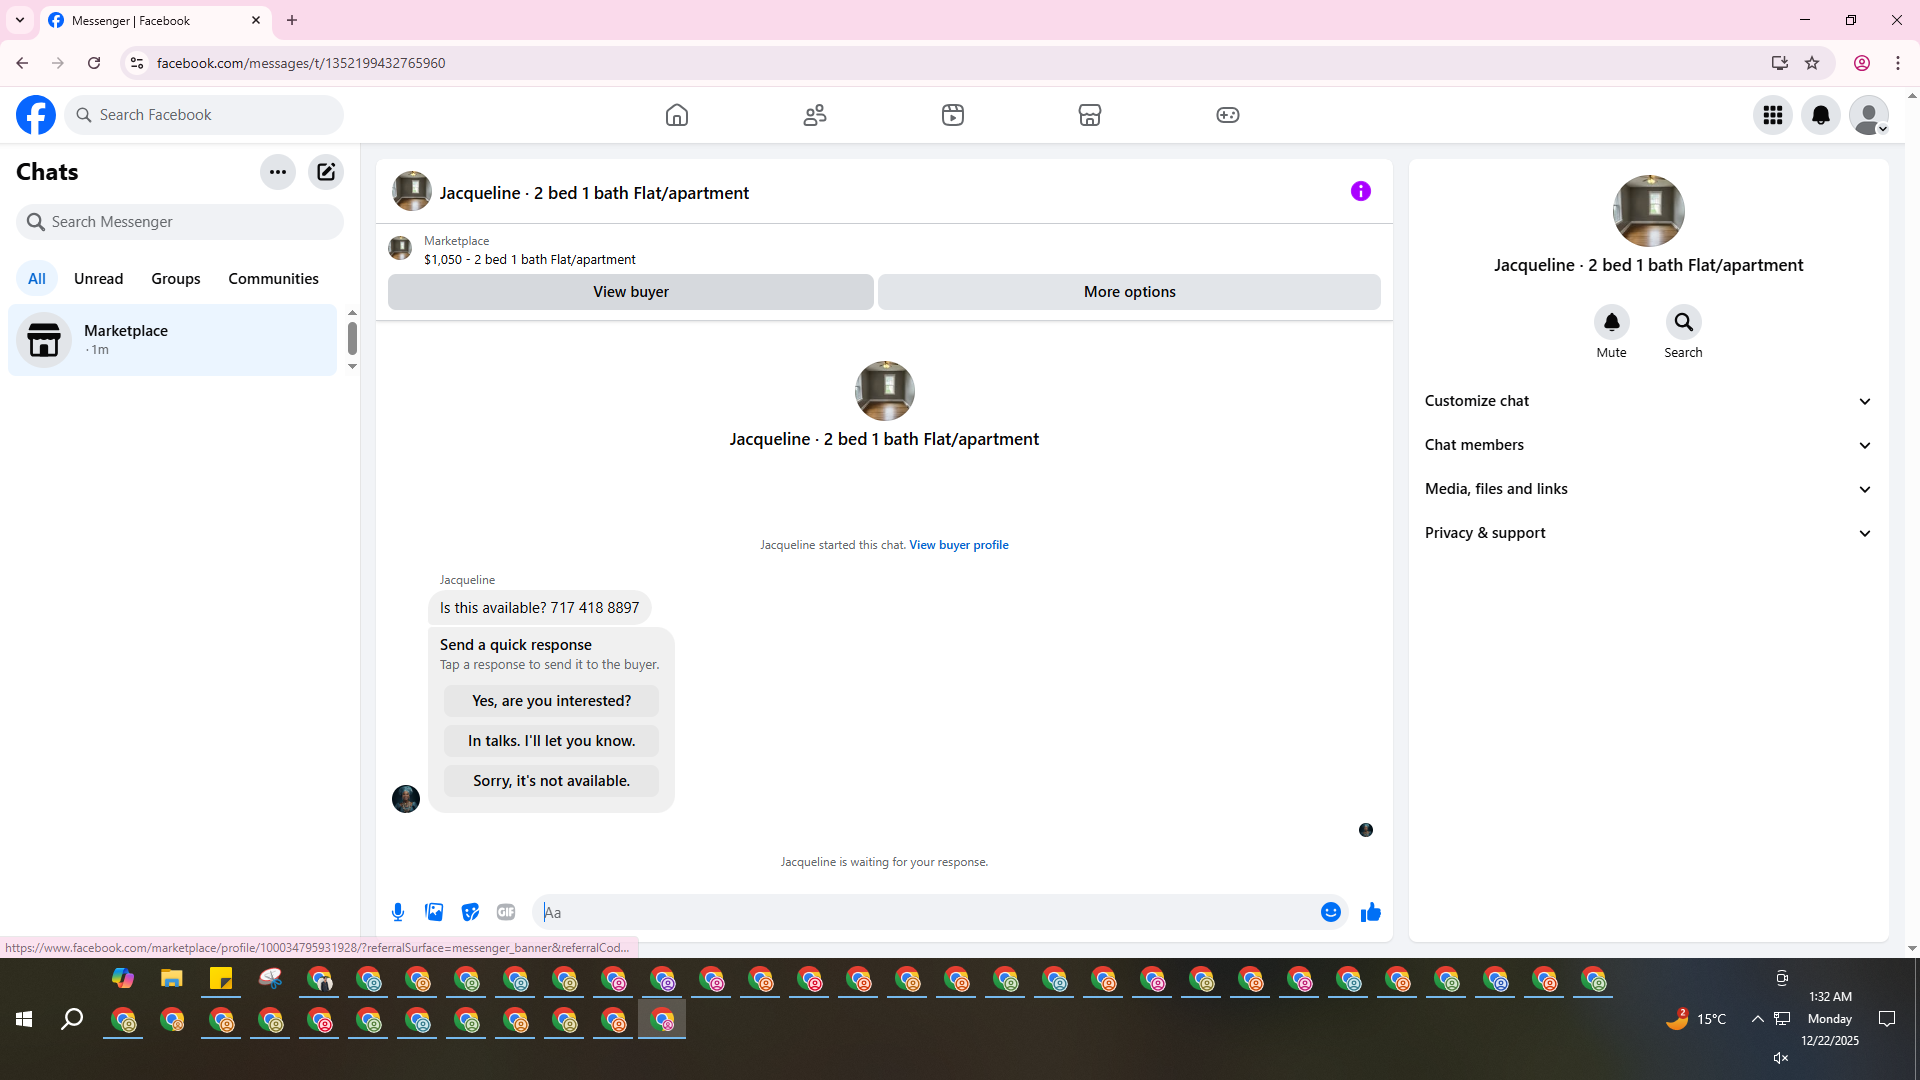This screenshot has height=1080, width=1920.
Task: View site information icon in address bar
Action: coord(137,63)
